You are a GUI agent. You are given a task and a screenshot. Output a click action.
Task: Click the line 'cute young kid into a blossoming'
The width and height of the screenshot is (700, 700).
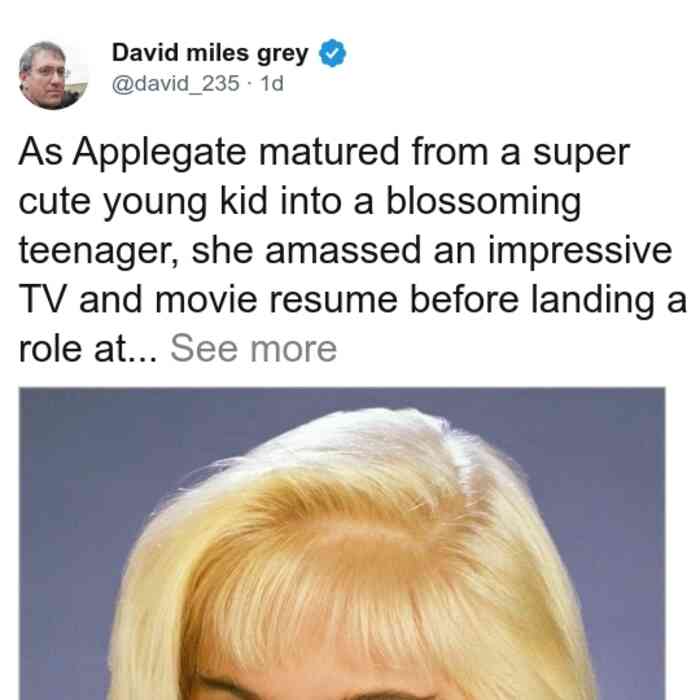coord(300,203)
